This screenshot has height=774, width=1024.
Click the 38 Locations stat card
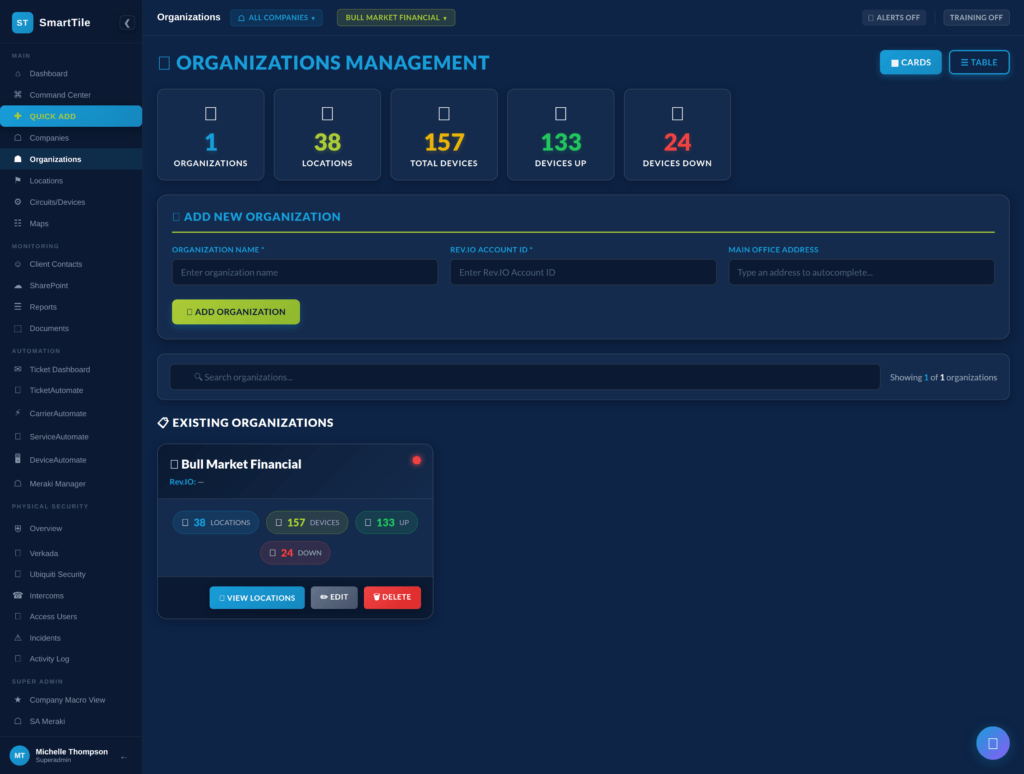(x=327, y=135)
